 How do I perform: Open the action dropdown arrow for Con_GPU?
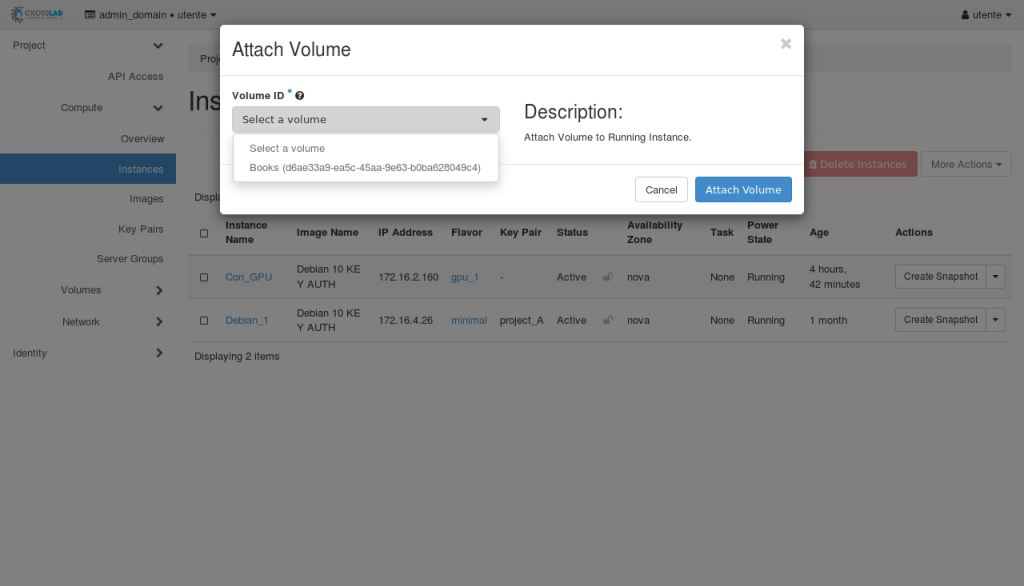tap(995, 277)
